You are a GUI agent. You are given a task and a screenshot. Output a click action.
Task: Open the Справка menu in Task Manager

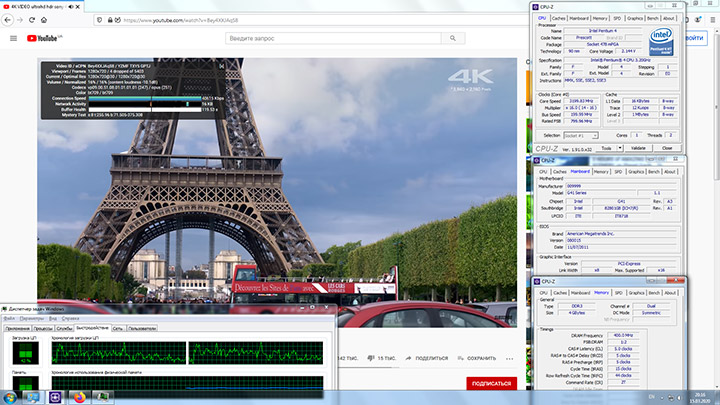pyautogui.click(x=70, y=318)
